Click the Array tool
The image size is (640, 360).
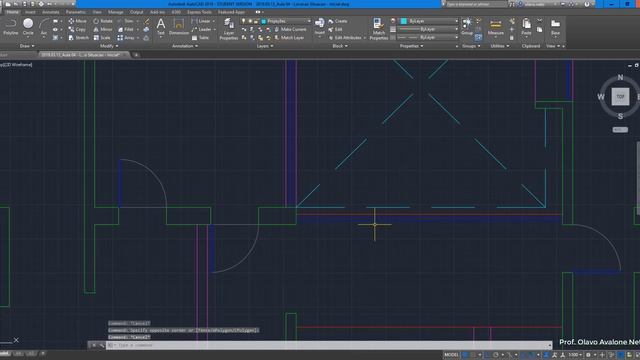[x=126, y=38]
